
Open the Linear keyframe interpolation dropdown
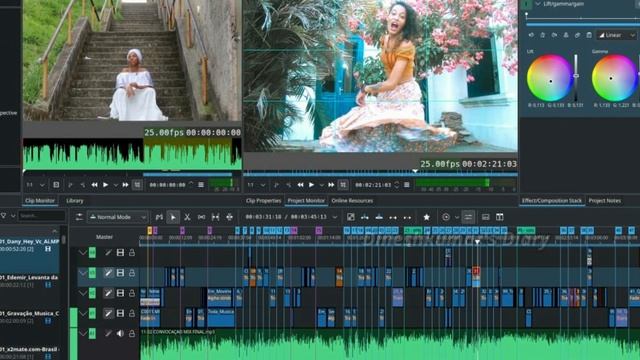(x=616, y=35)
